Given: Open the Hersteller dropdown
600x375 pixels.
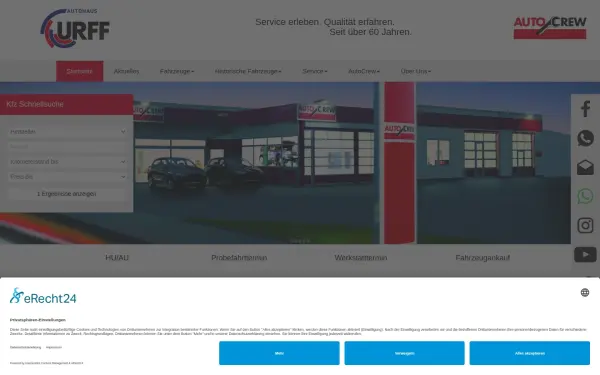Looking at the screenshot, I should tap(67, 132).
